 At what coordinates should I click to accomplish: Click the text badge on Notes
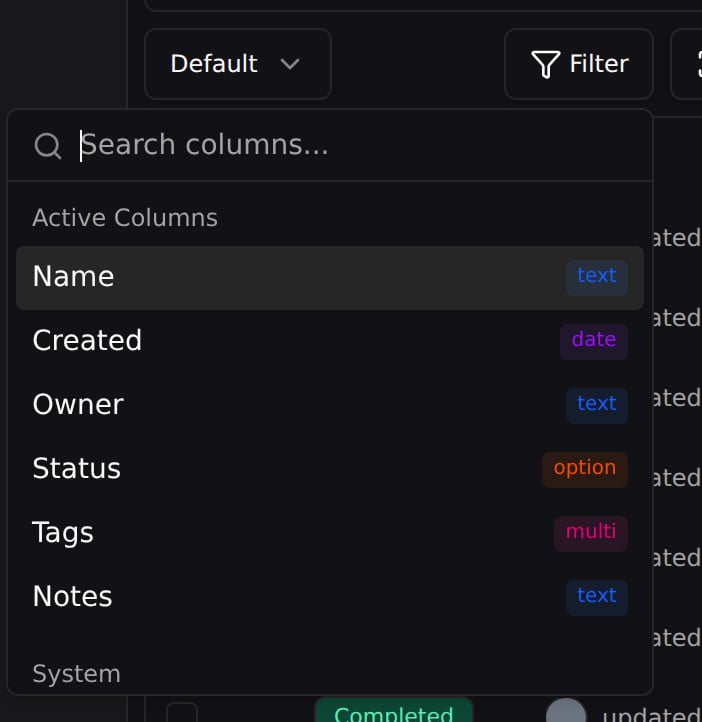click(x=597, y=597)
